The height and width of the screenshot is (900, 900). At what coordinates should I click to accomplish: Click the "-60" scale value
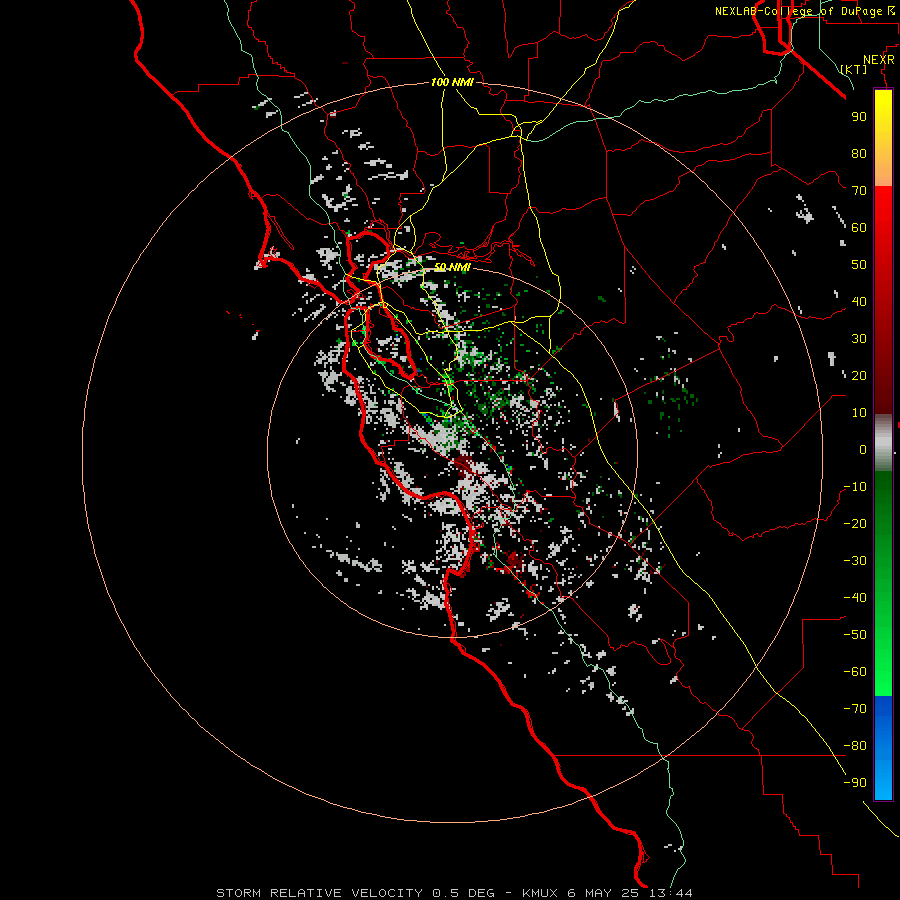coord(855,672)
